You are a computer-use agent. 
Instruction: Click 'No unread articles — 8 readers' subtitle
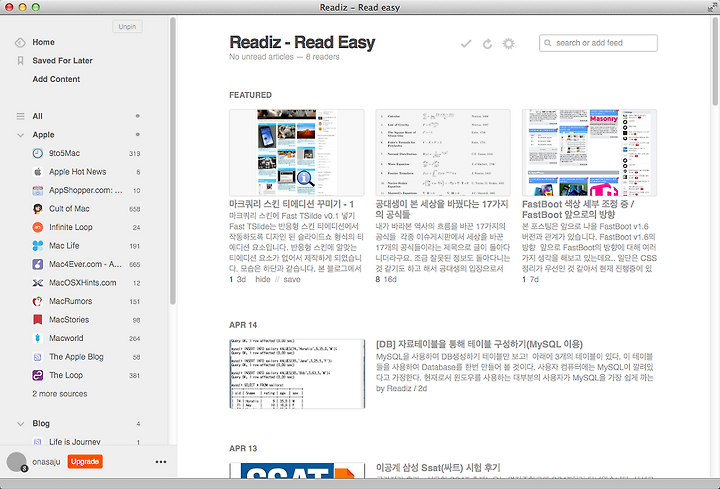[284, 57]
